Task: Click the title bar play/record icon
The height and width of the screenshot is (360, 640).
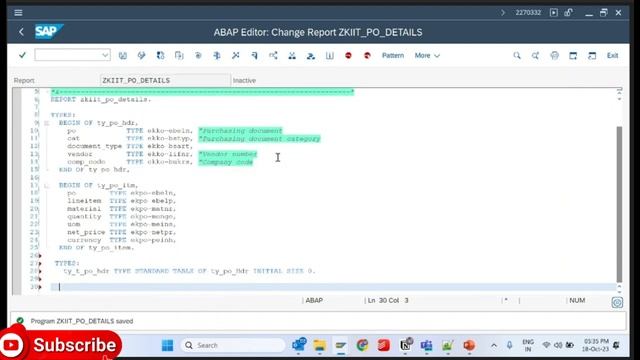Action: click(553, 13)
